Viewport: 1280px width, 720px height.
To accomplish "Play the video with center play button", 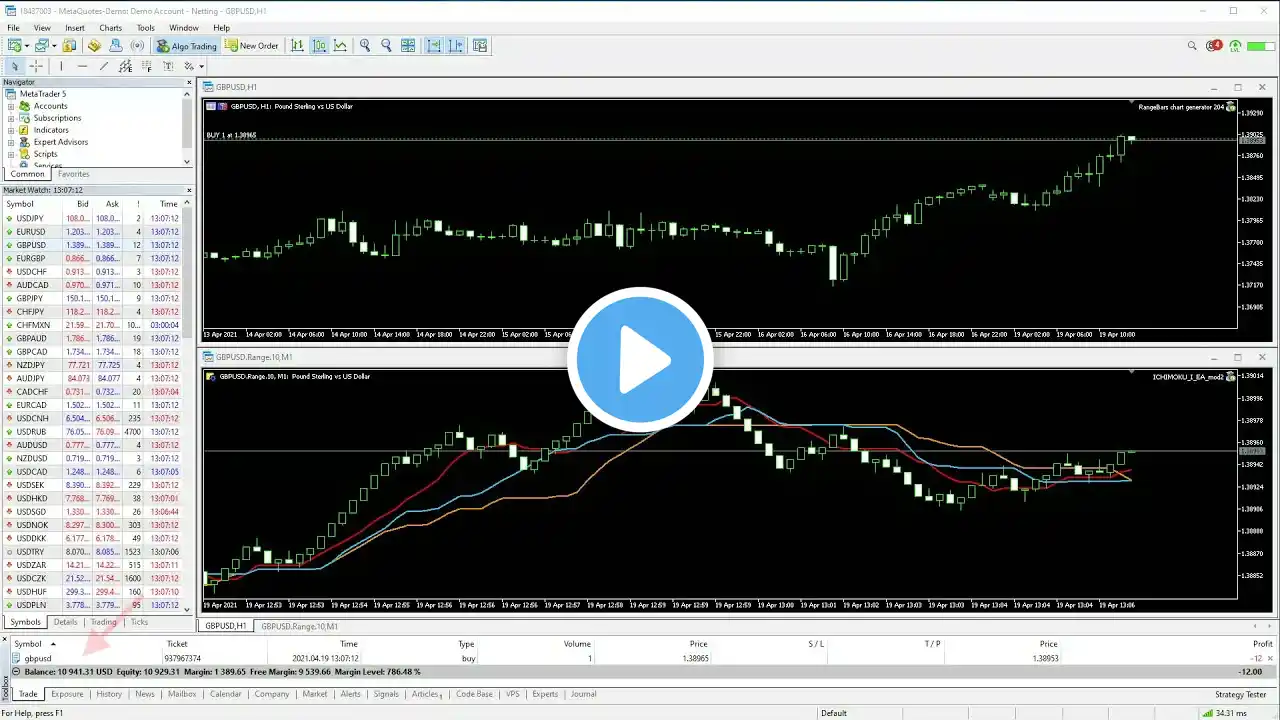I will (640, 360).
